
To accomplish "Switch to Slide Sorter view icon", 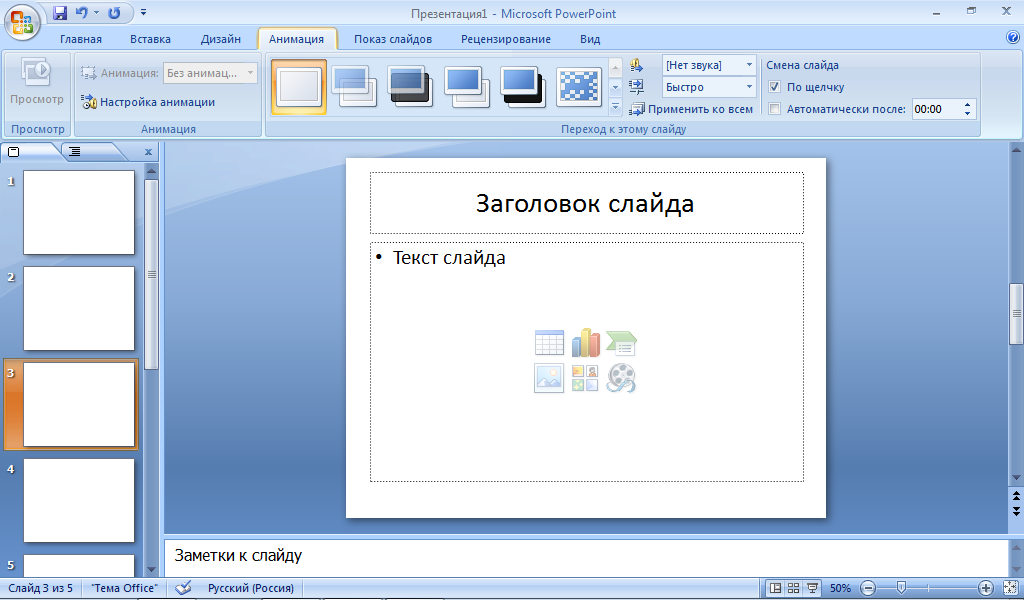I will point(793,588).
